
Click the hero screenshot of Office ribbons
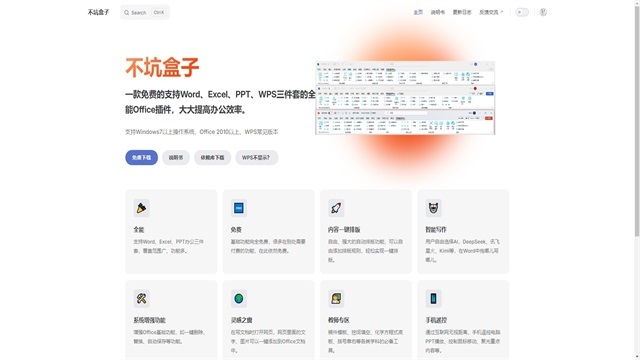405,98
